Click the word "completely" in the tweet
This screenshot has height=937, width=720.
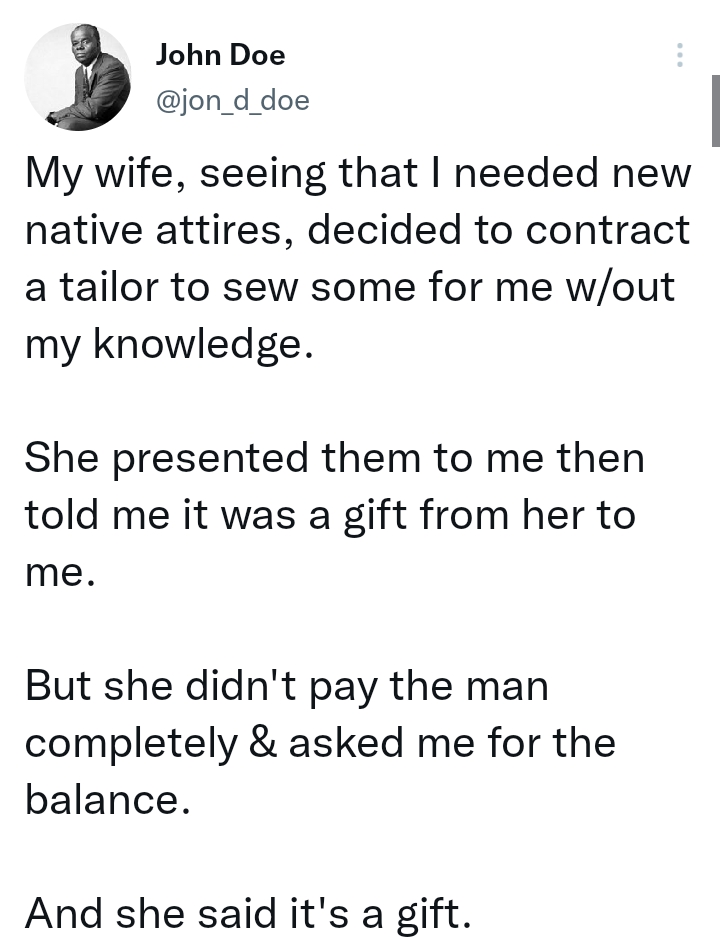pos(131,743)
